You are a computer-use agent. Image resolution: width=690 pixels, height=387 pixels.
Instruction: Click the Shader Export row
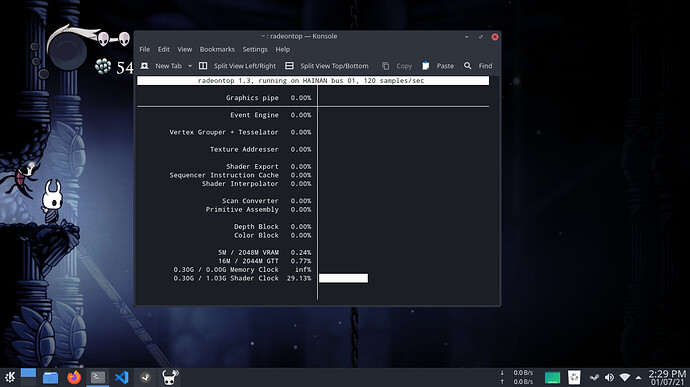point(268,166)
